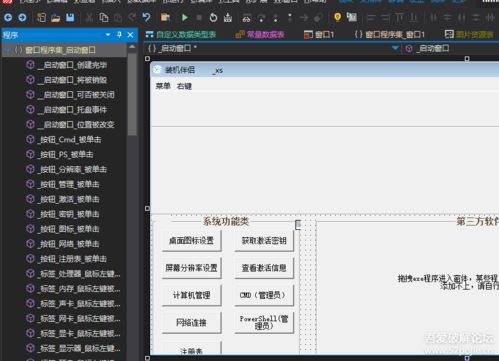This screenshot has height=361, width=499.
Task: Click the 查看激活信息 button
Action: [x=264, y=268]
